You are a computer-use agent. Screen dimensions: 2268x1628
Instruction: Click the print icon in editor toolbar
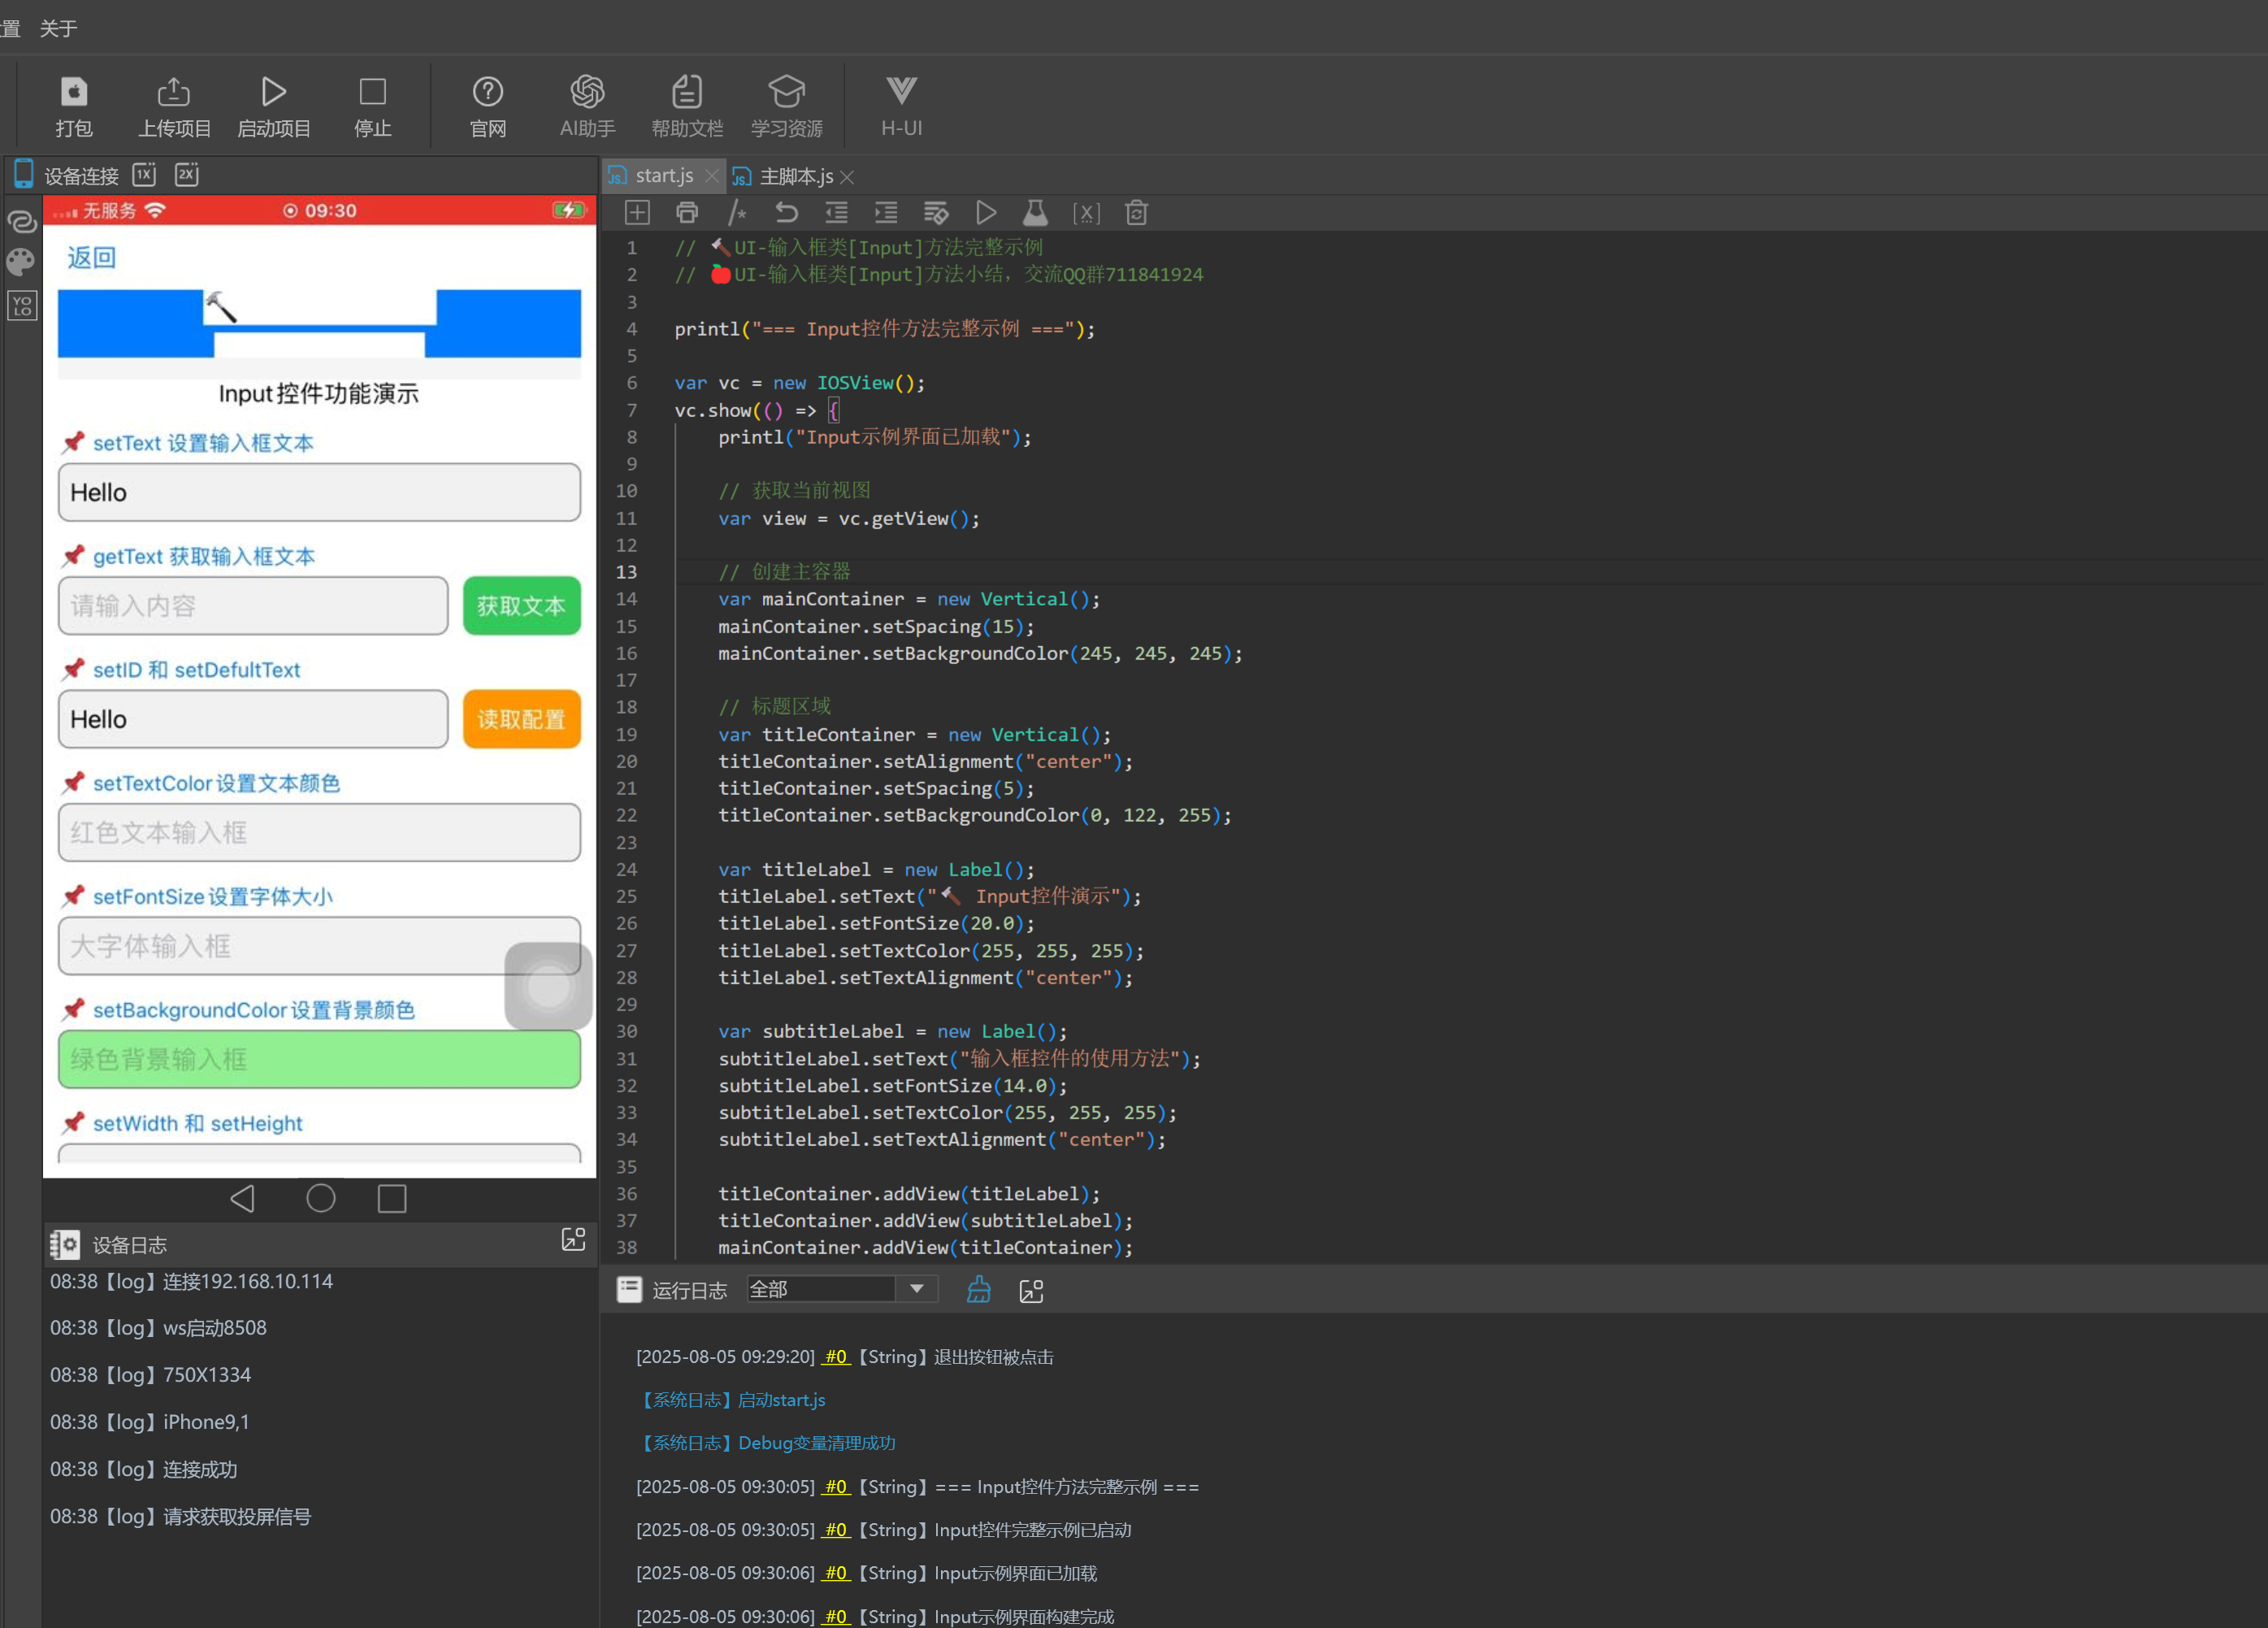687,213
